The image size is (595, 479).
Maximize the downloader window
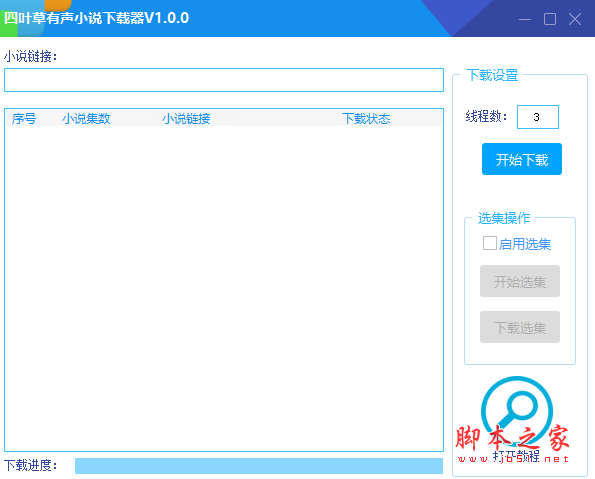pos(550,19)
